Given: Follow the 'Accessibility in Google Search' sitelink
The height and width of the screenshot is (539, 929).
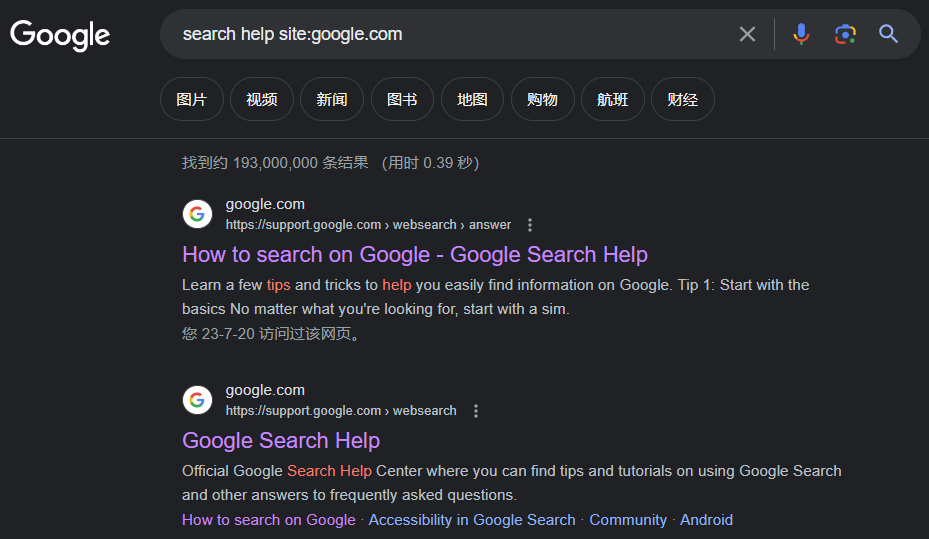Looking at the screenshot, I should [x=472, y=520].
